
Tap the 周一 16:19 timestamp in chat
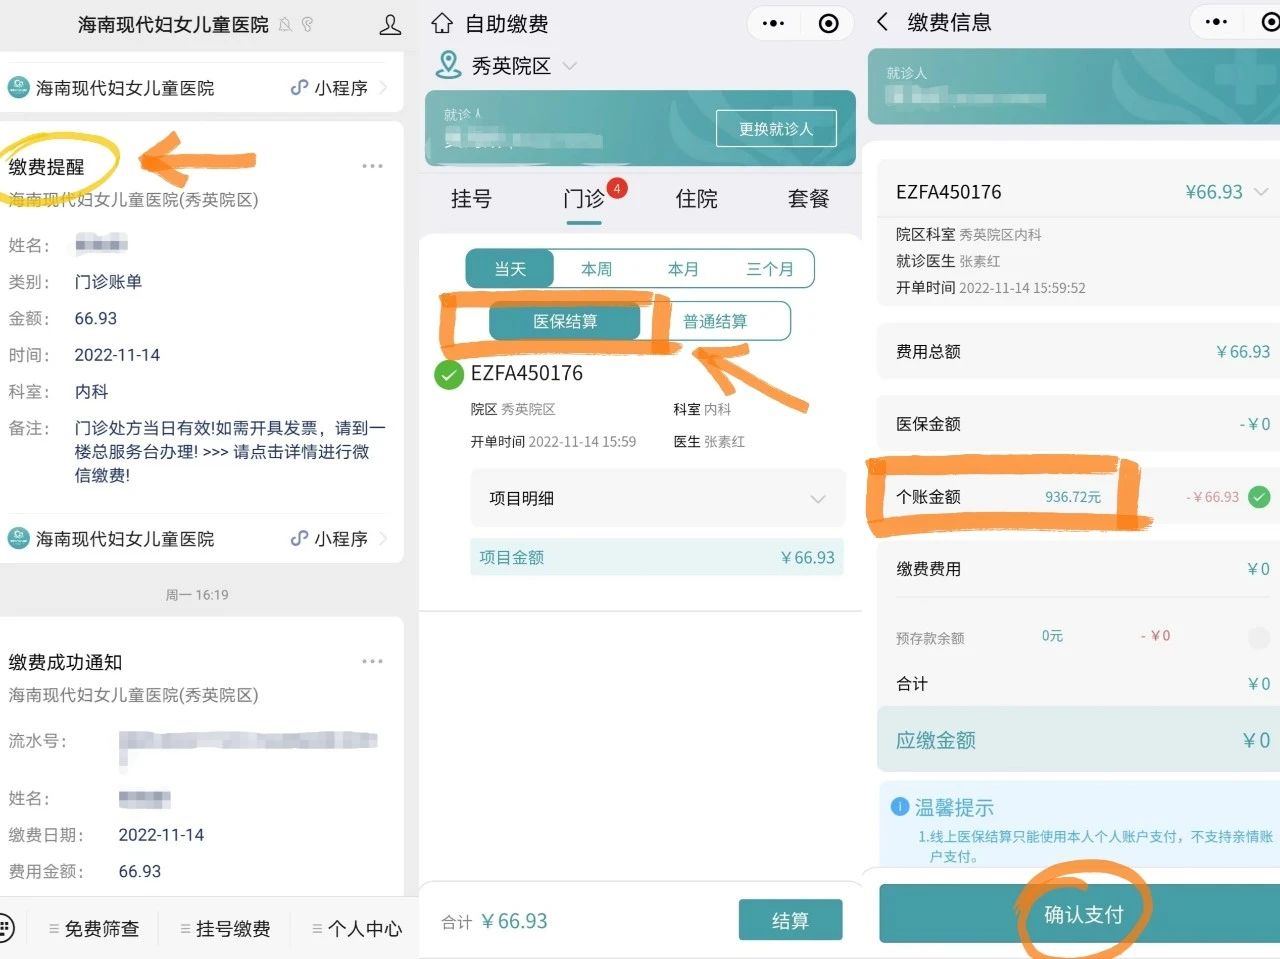pos(197,595)
